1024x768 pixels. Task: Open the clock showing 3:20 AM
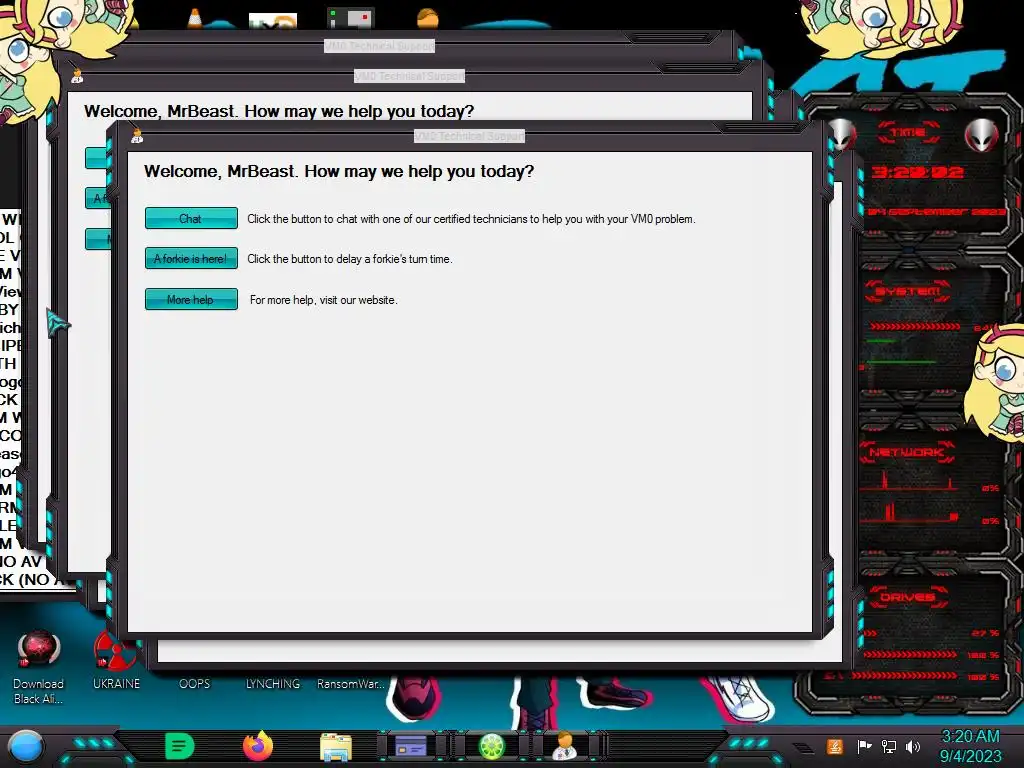[x=970, y=746]
